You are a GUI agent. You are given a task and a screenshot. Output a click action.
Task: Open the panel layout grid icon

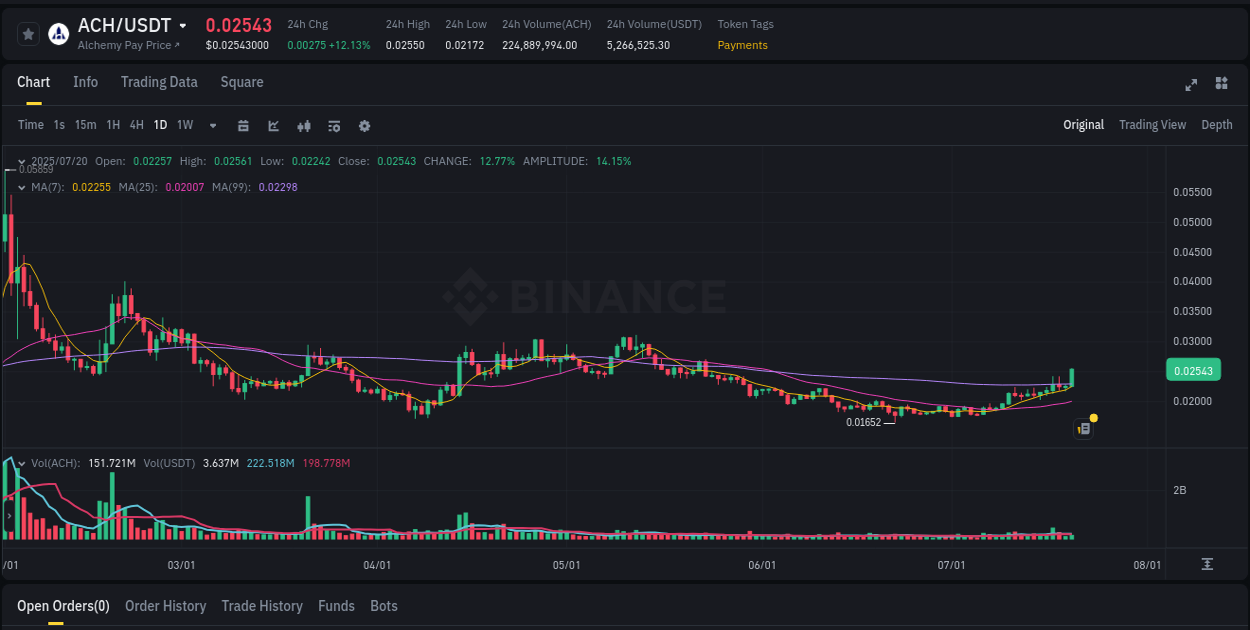[1221, 85]
